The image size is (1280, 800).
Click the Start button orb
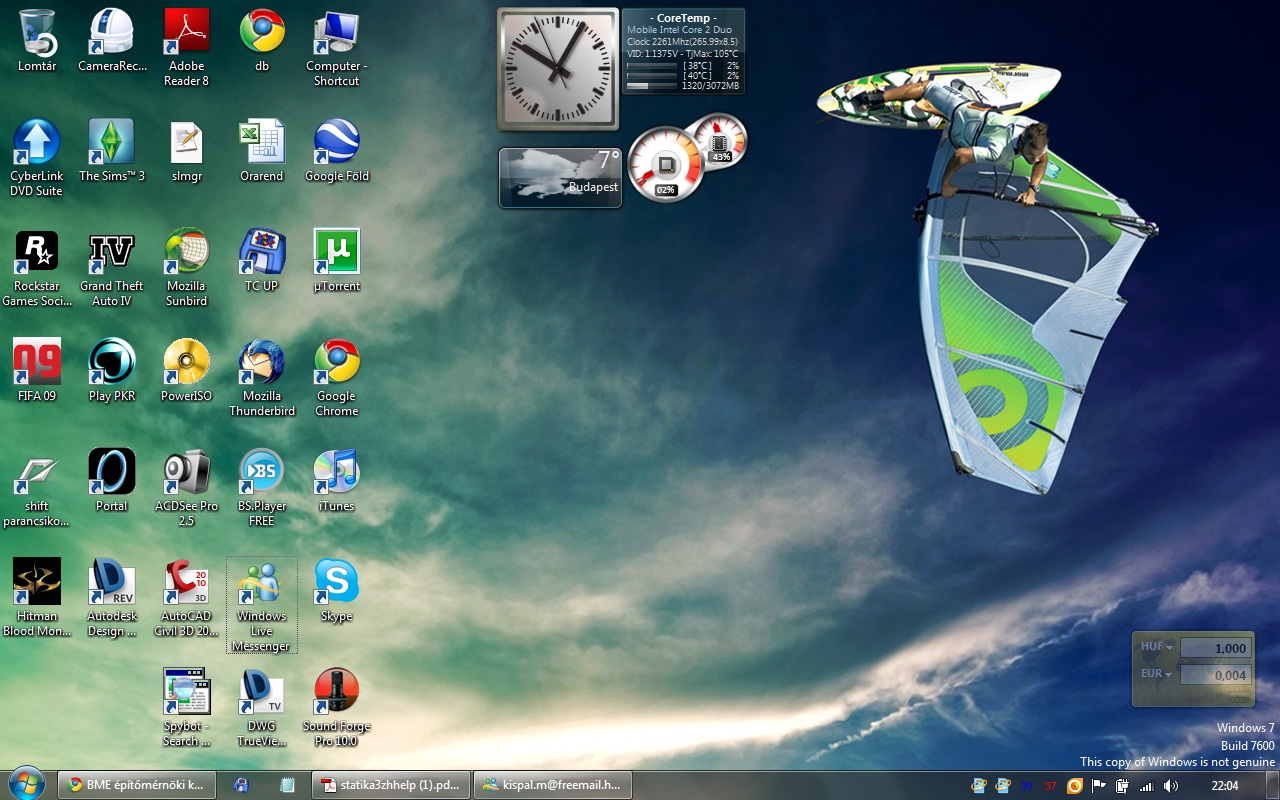click(26, 784)
